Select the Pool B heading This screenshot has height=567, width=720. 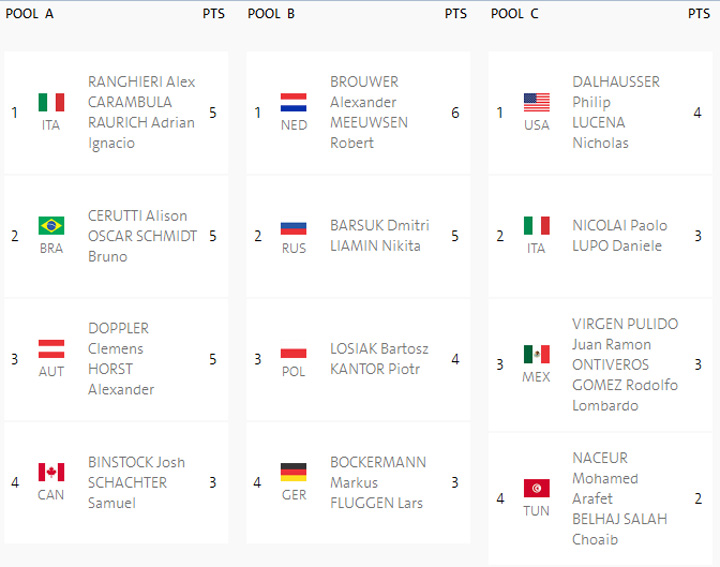tap(271, 14)
